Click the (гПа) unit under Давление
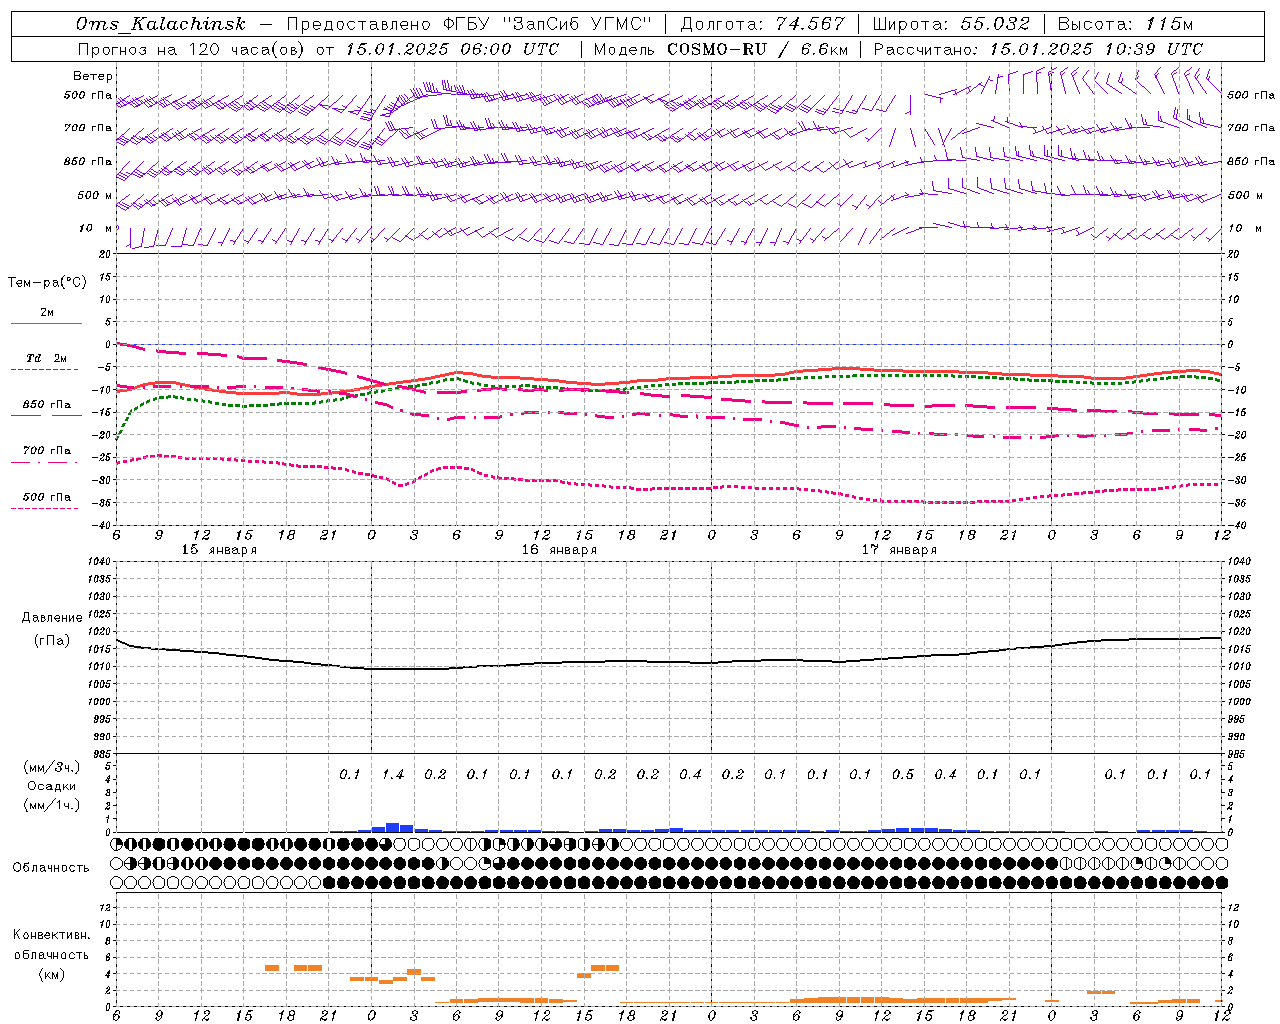 (x=52, y=641)
